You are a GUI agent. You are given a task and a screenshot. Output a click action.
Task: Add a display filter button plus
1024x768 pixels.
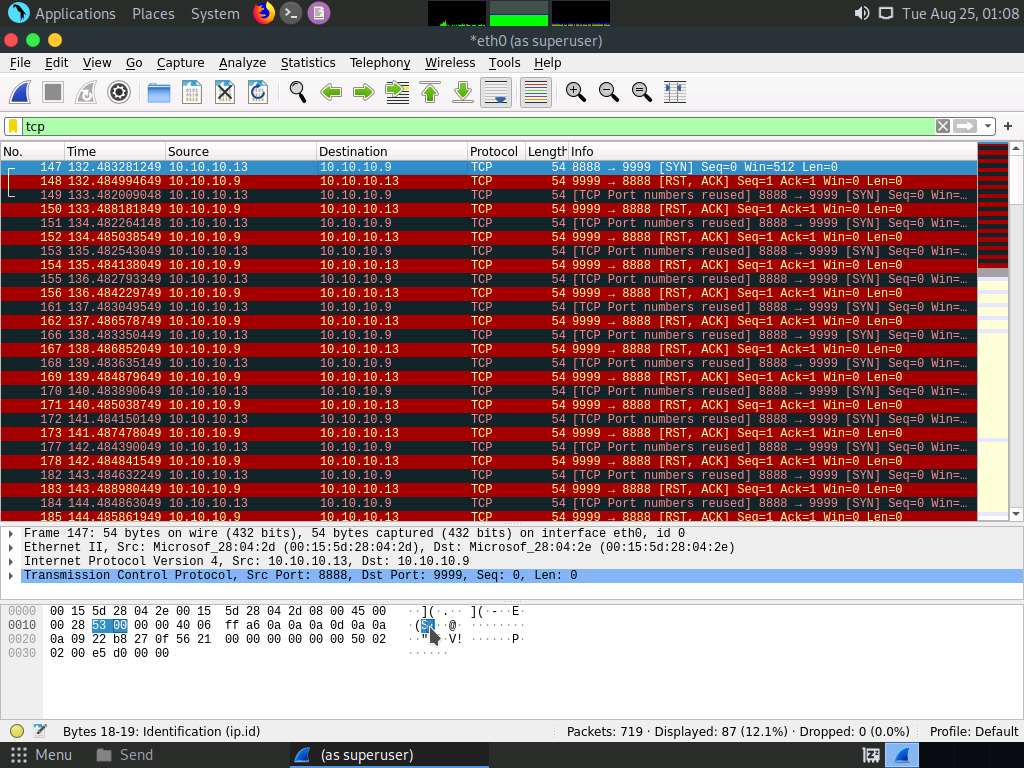[x=1008, y=126]
